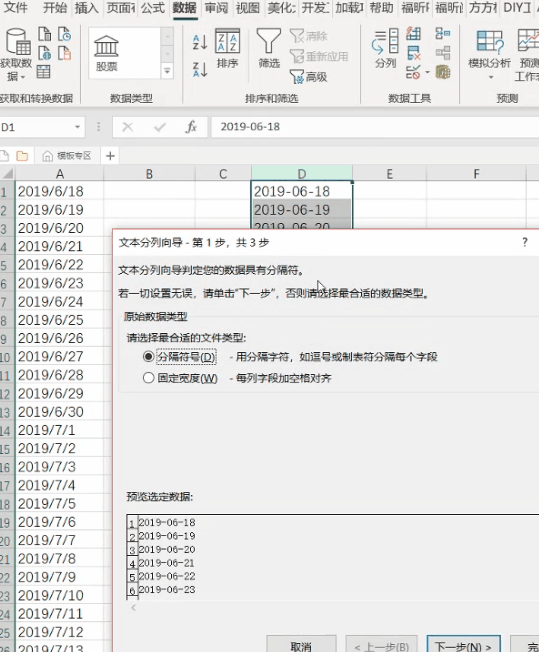The image size is (539, 652).
Task: Select the corner Select All button
Action: [x=7, y=173]
